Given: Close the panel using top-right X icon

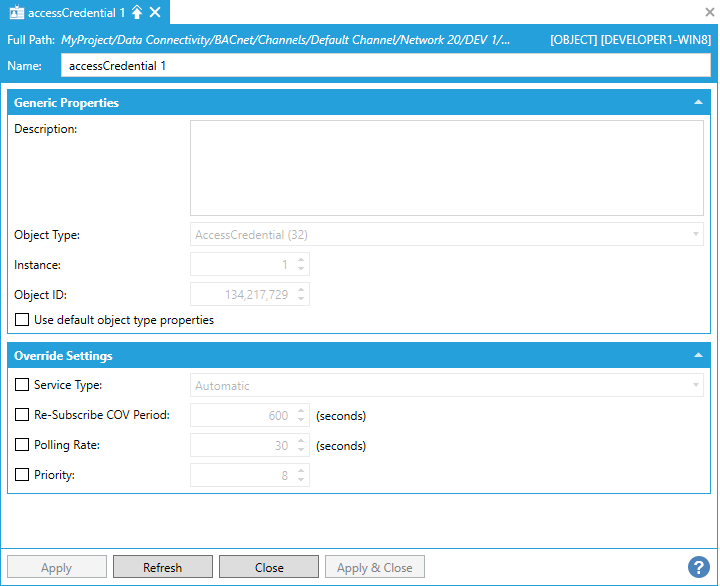Looking at the screenshot, I should 710,12.
